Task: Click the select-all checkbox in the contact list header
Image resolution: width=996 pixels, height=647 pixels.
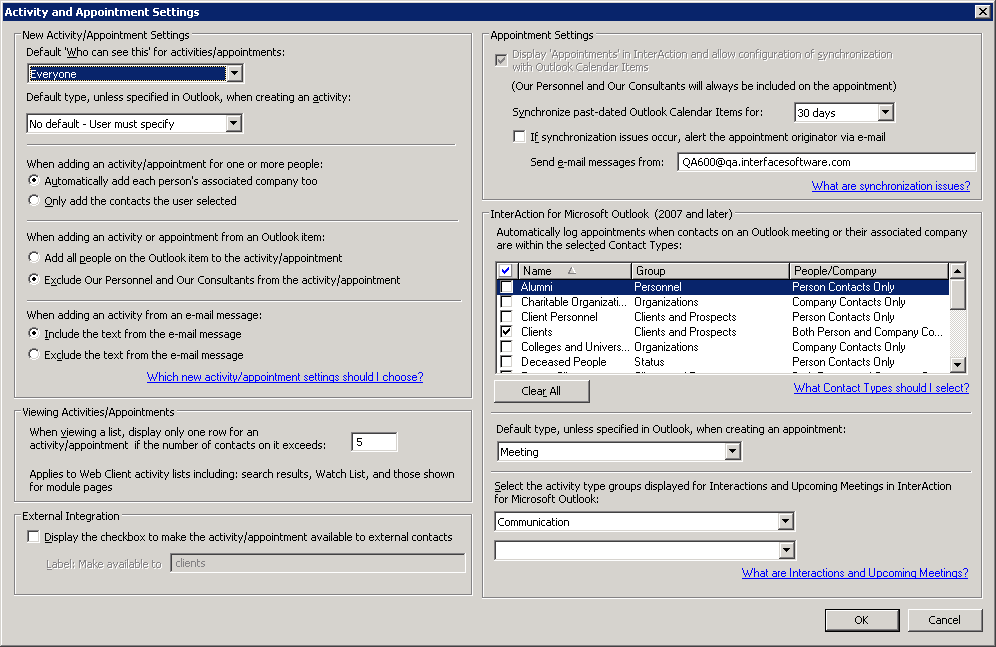Action: coord(505,270)
